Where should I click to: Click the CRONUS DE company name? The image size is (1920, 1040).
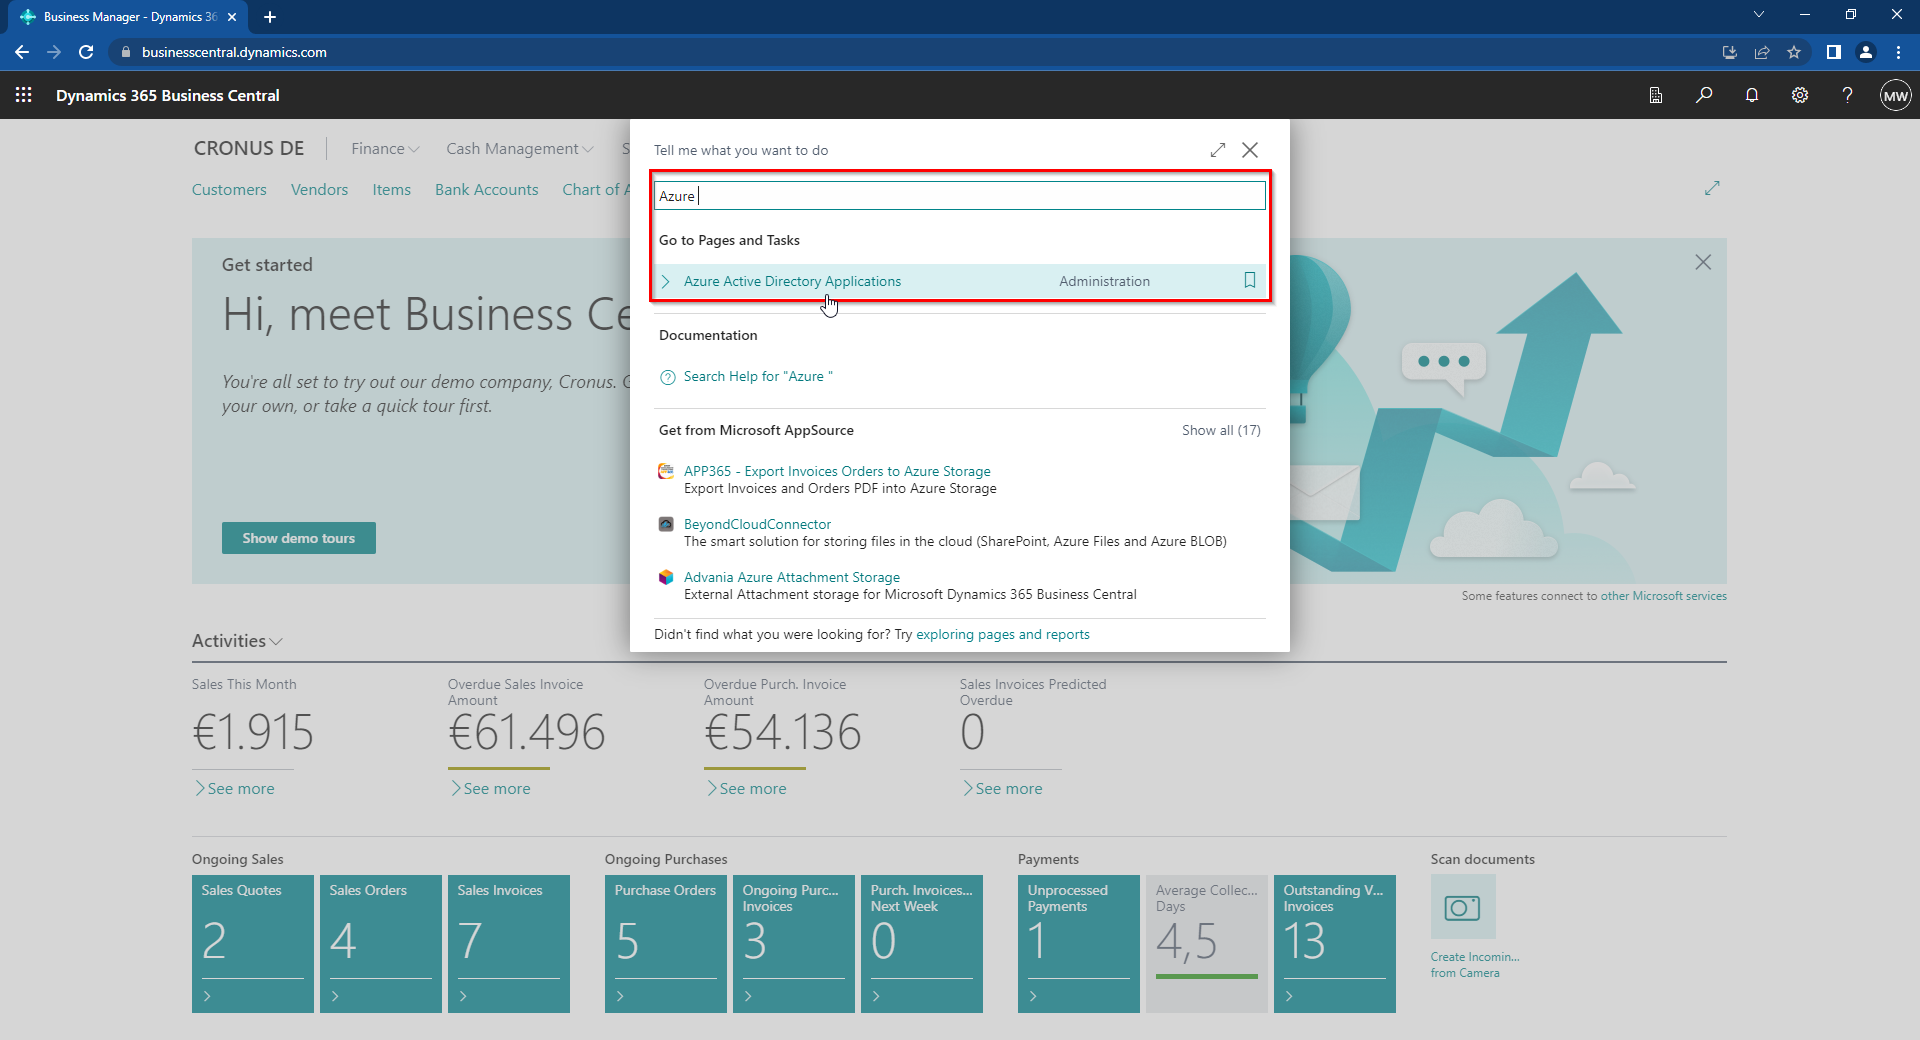pyautogui.click(x=249, y=148)
